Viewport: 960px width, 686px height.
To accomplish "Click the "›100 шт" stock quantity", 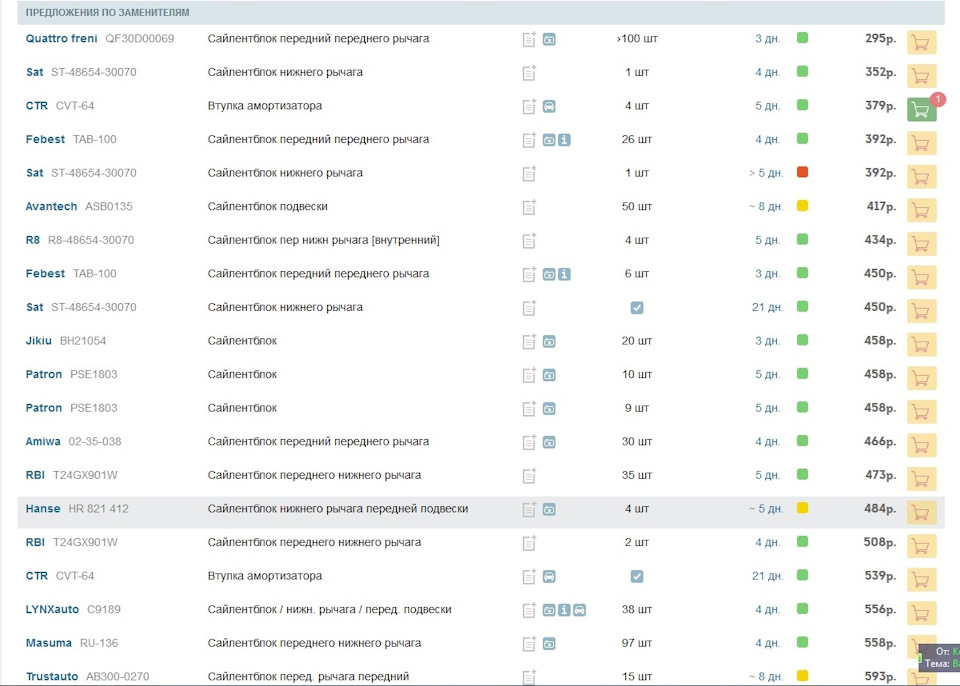I will 637,39.
